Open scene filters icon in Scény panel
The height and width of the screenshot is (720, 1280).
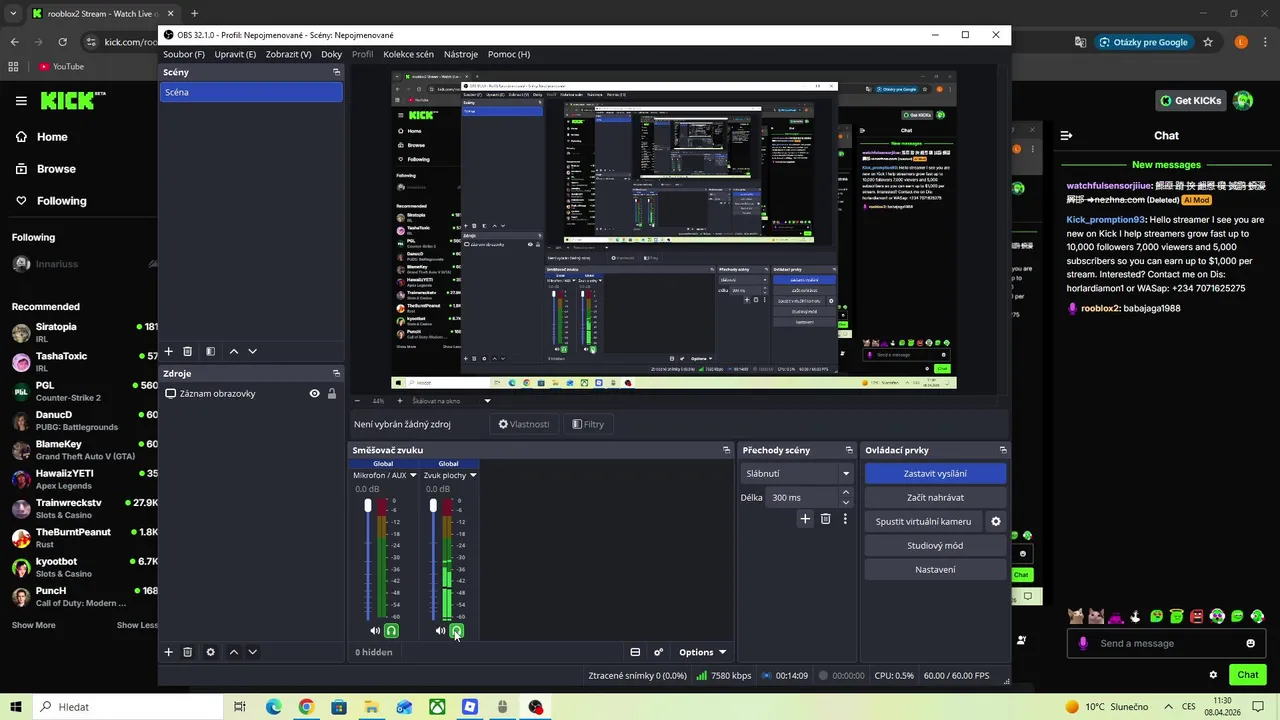[x=210, y=352]
